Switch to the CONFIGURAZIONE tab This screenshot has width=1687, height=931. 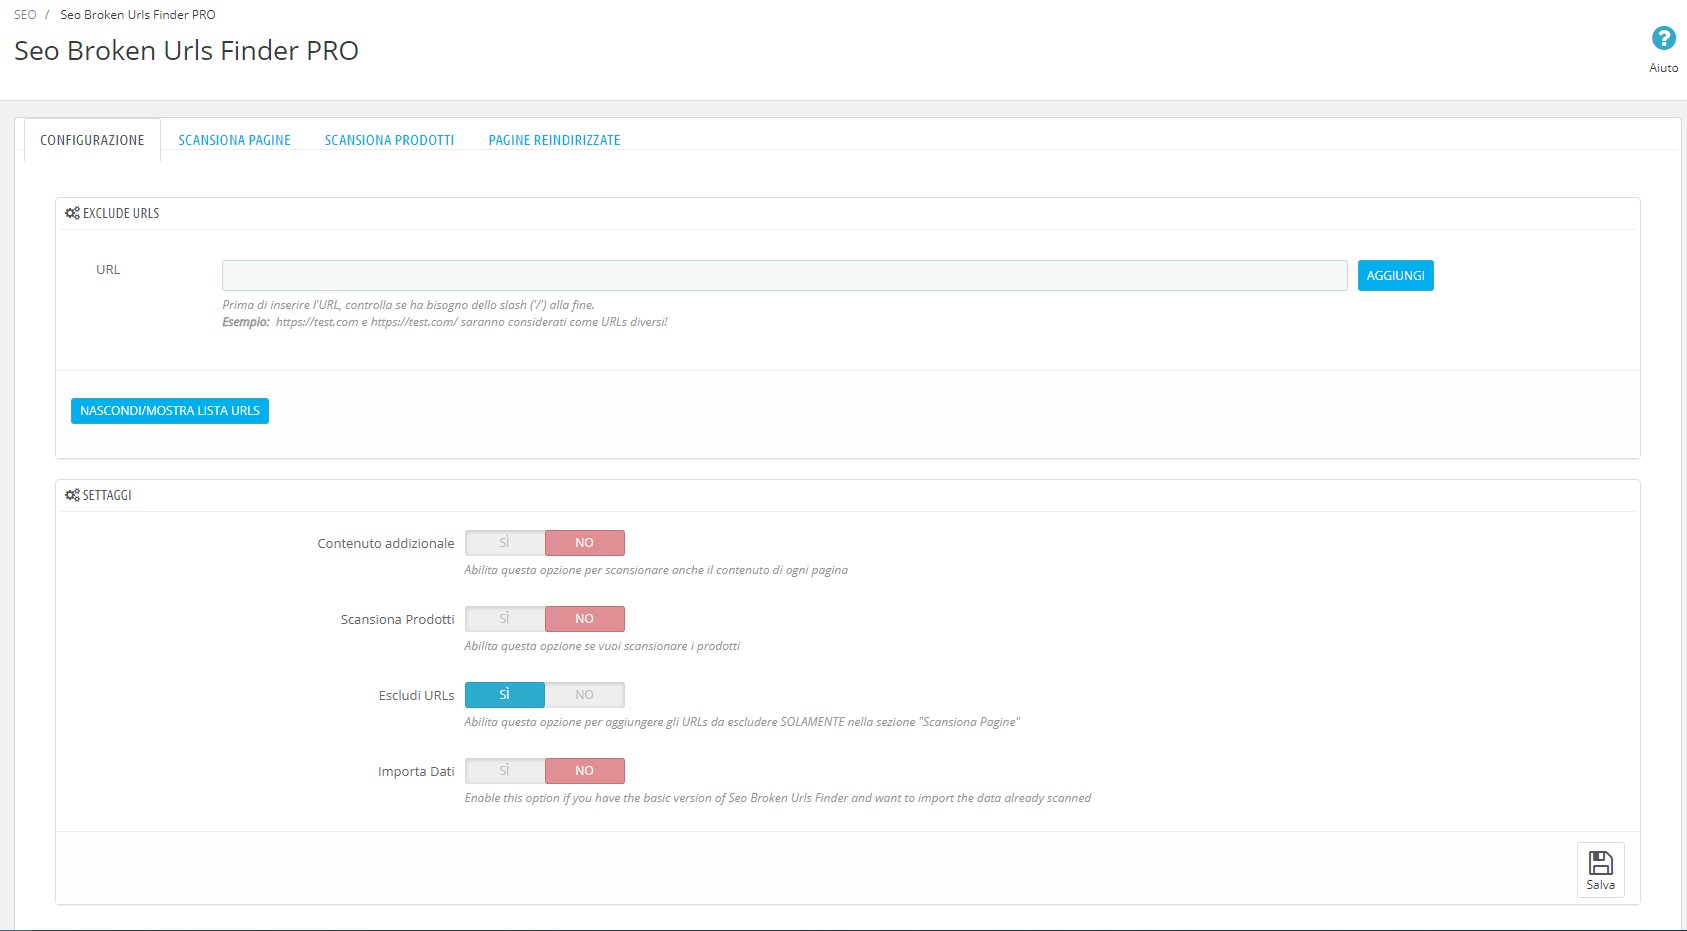(92, 140)
